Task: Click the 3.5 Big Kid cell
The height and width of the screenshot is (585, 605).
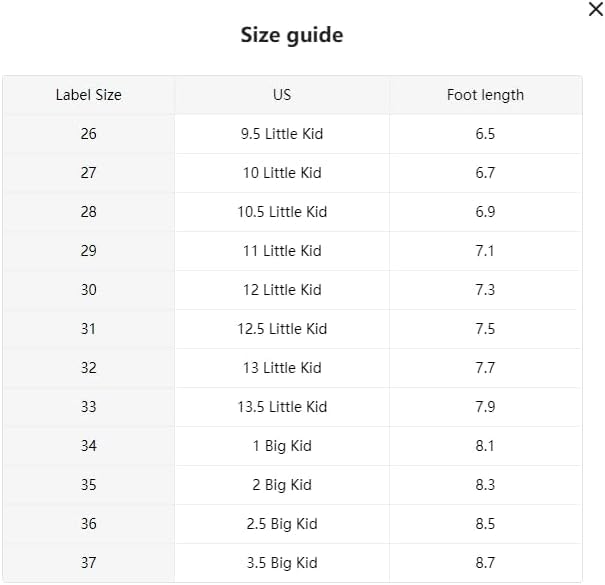Action: [x=282, y=563]
